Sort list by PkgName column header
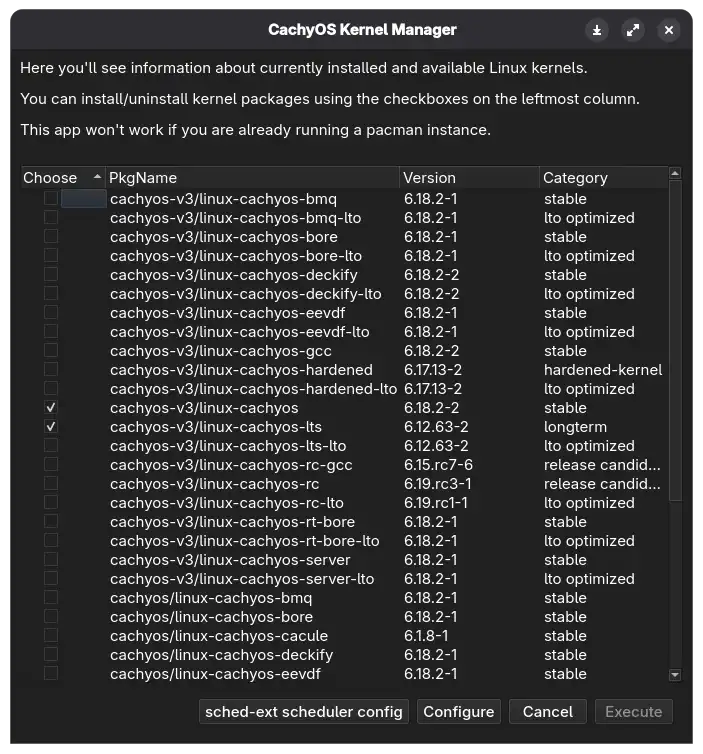Screen dimensions: 703x754 [250, 178]
